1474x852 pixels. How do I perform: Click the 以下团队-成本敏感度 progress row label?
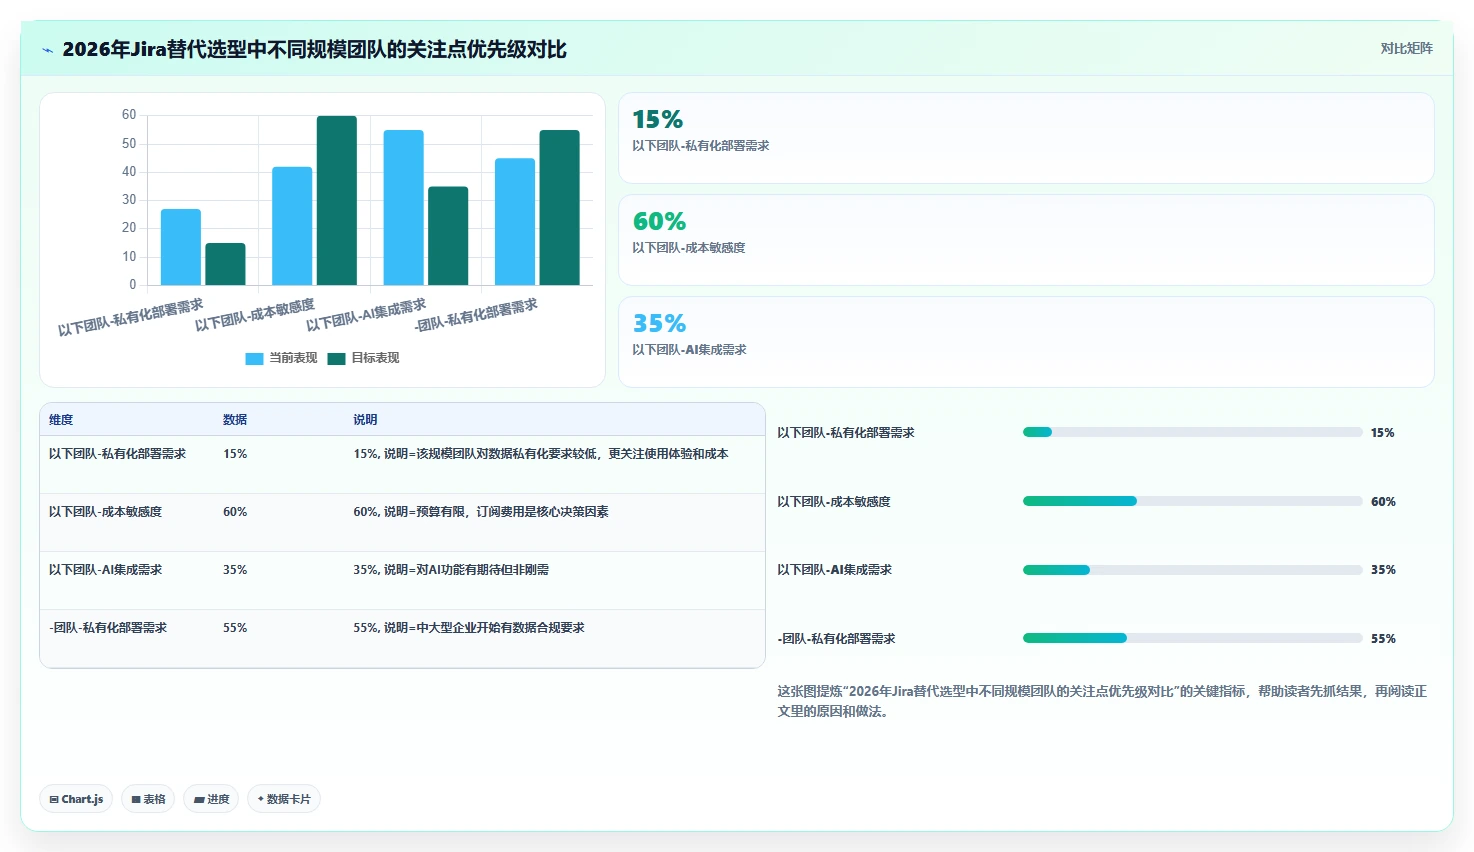(x=834, y=502)
